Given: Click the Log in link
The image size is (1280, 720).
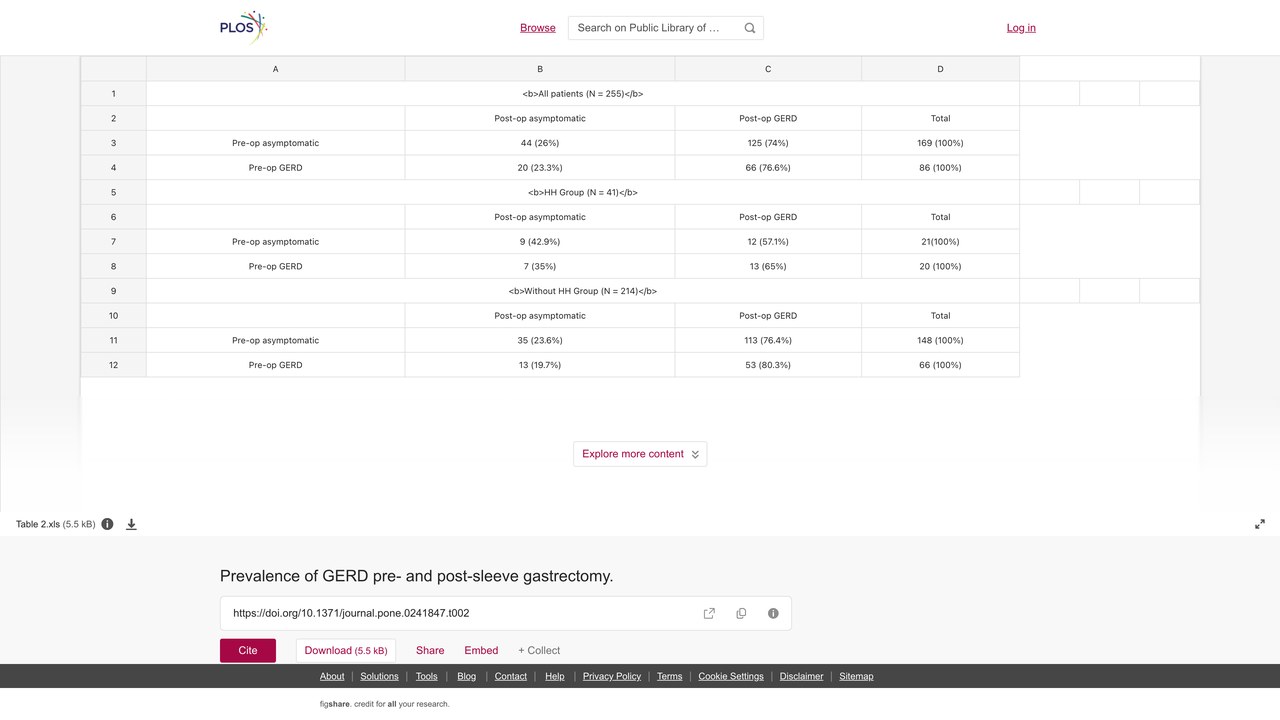Looking at the screenshot, I should click(x=1021, y=28).
